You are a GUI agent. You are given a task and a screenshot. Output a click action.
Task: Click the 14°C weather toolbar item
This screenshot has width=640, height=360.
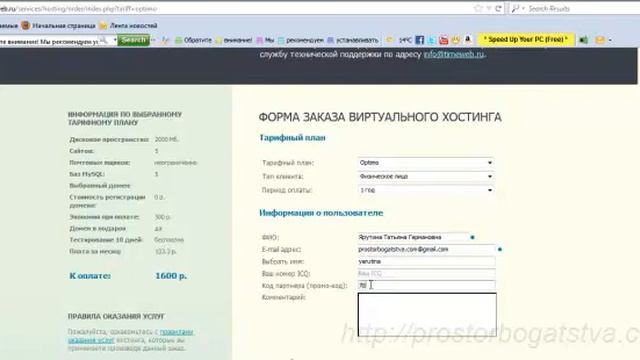(x=400, y=40)
